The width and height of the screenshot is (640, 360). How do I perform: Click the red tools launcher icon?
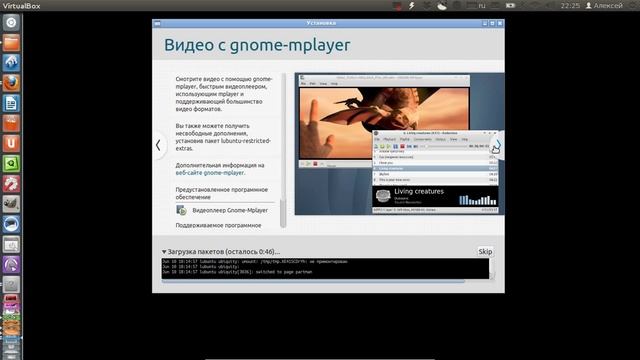[11, 184]
